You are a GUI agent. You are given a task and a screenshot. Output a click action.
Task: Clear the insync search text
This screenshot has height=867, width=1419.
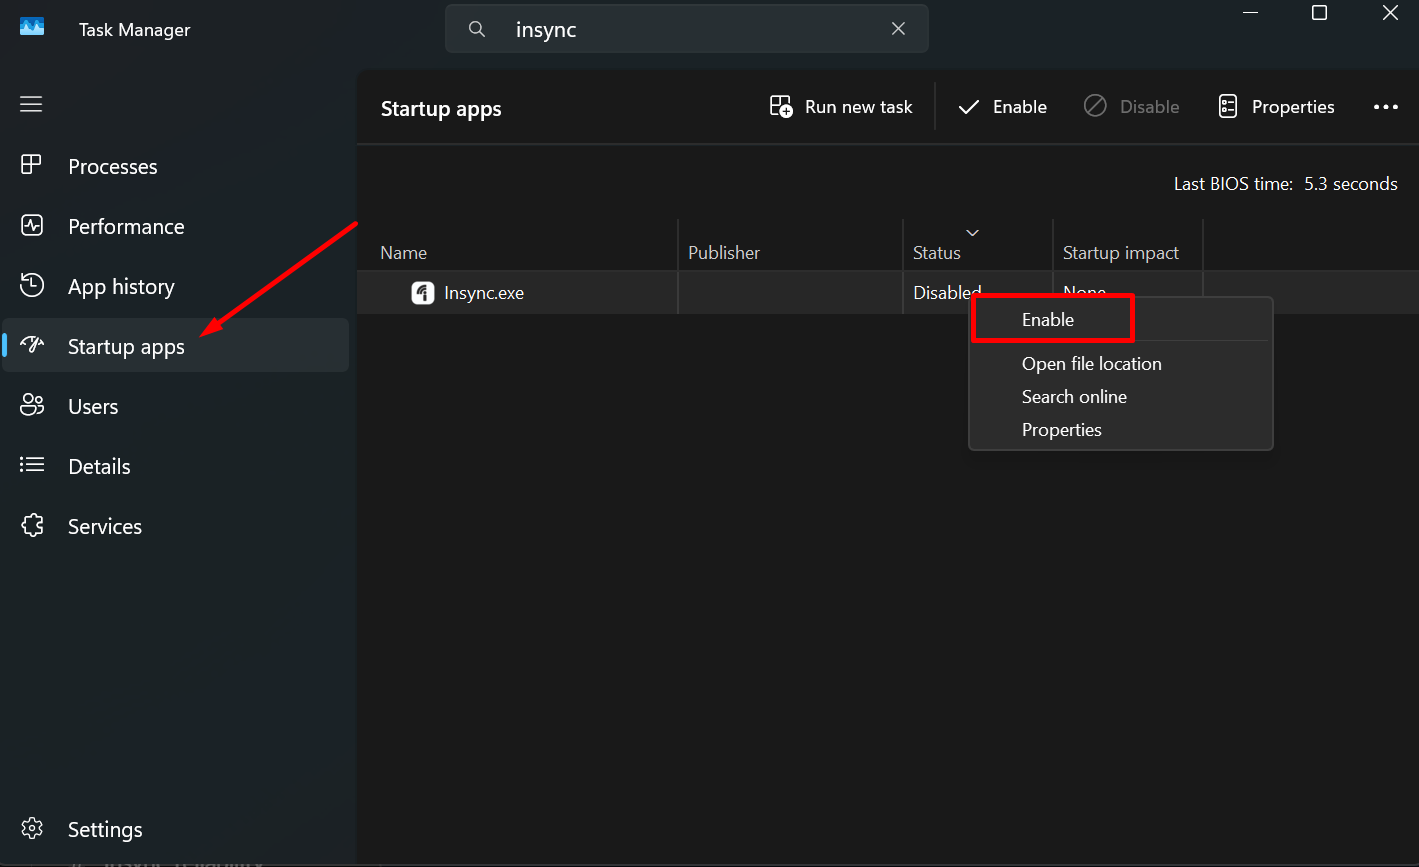pyautogui.click(x=898, y=29)
